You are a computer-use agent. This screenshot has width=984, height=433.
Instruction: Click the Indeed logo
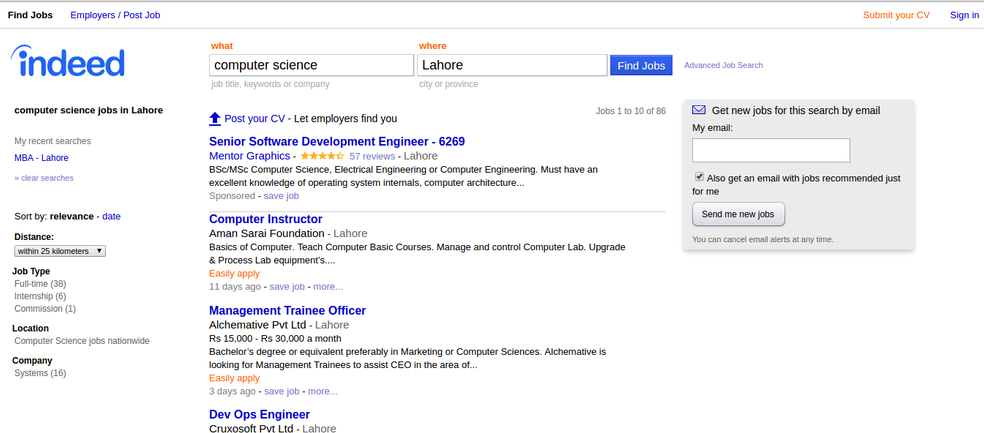68,62
